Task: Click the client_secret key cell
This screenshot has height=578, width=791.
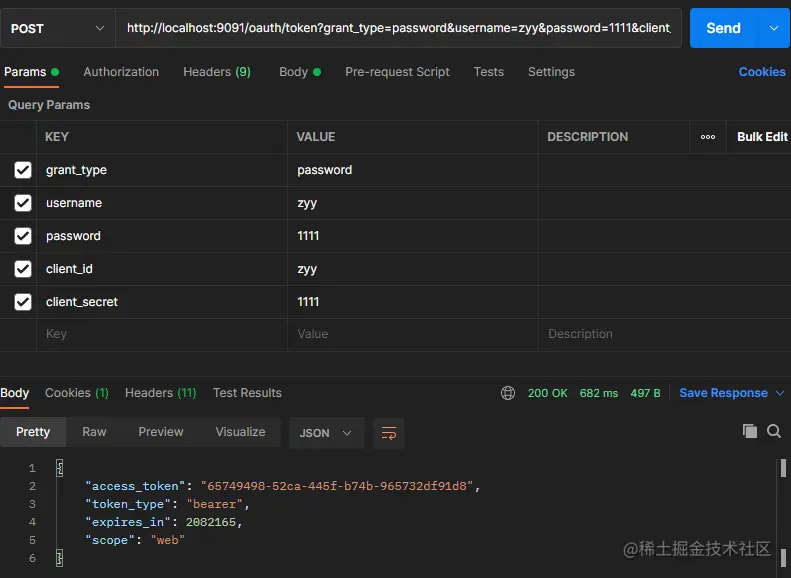Action: [161, 302]
